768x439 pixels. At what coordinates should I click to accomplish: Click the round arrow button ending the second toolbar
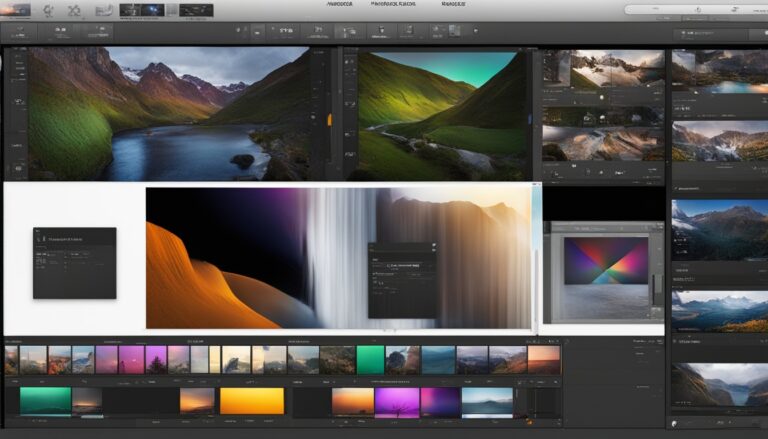click(475, 30)
